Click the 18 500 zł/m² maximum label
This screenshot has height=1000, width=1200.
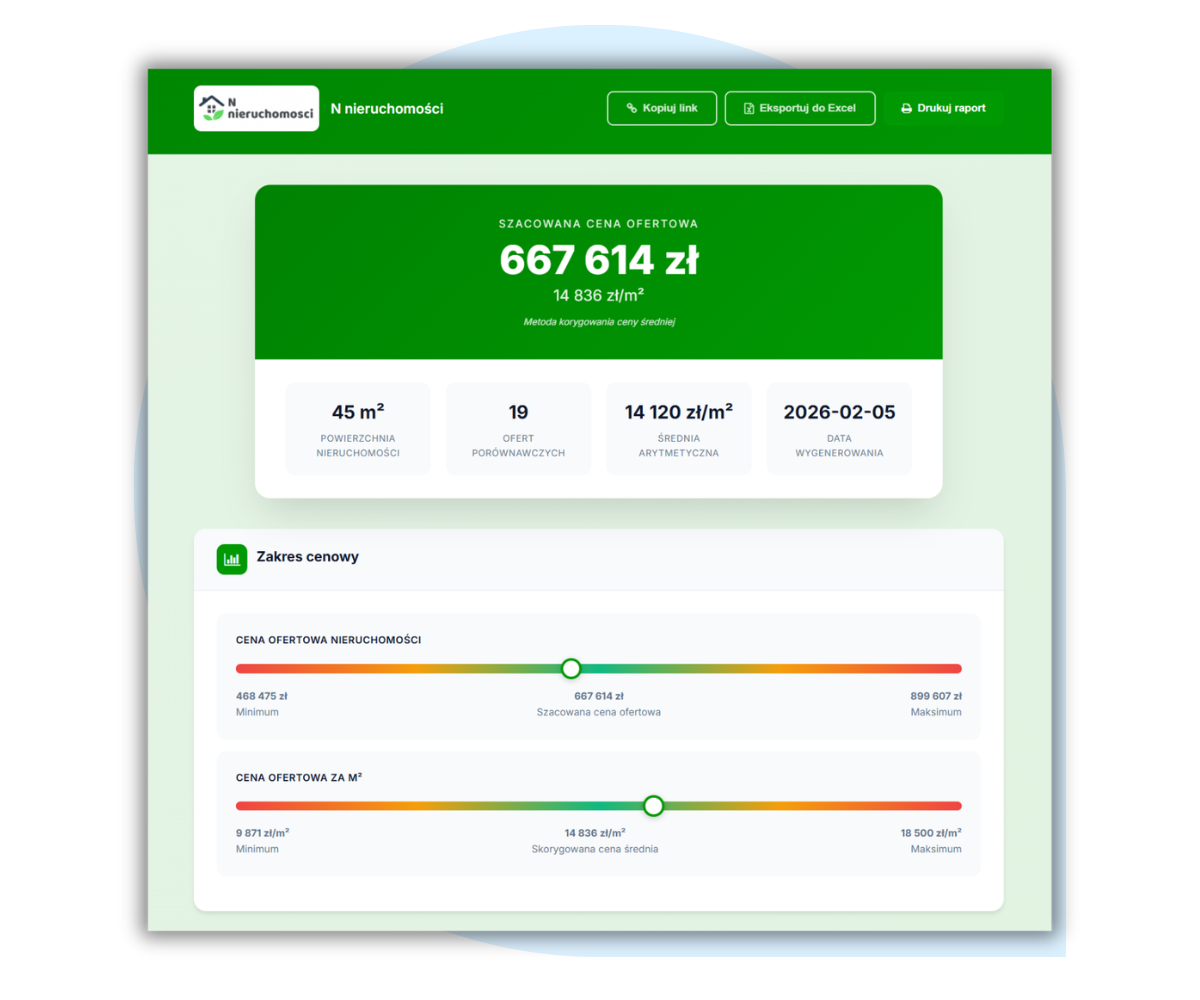[x=931, y=832]
